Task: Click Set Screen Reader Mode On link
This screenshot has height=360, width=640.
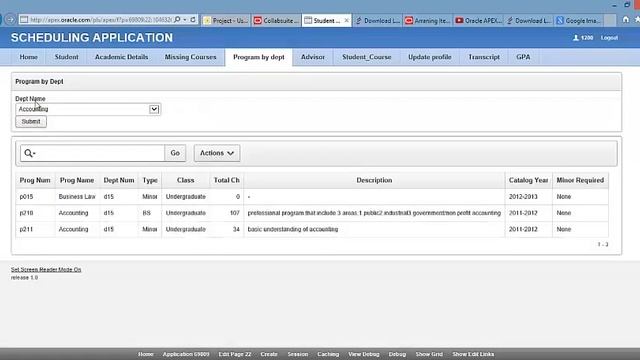Action: [46, 270]
